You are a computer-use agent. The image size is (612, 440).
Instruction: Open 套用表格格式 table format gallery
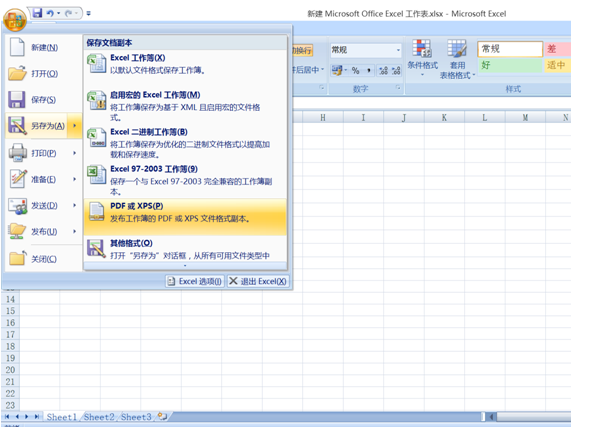pyautogui.click(x=457, y=59)
